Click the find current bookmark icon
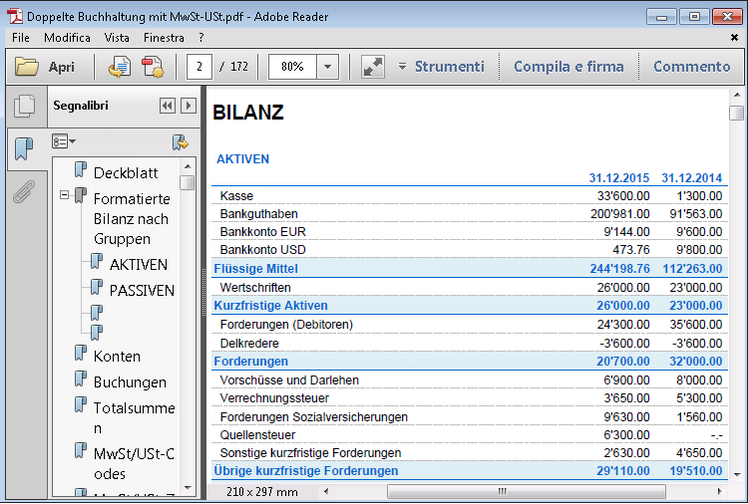748x504 pixels. 180,142
